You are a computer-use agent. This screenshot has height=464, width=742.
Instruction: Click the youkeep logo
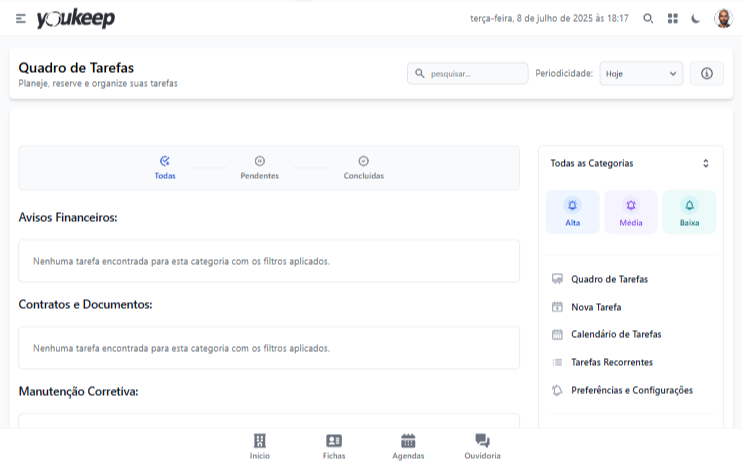76,19
